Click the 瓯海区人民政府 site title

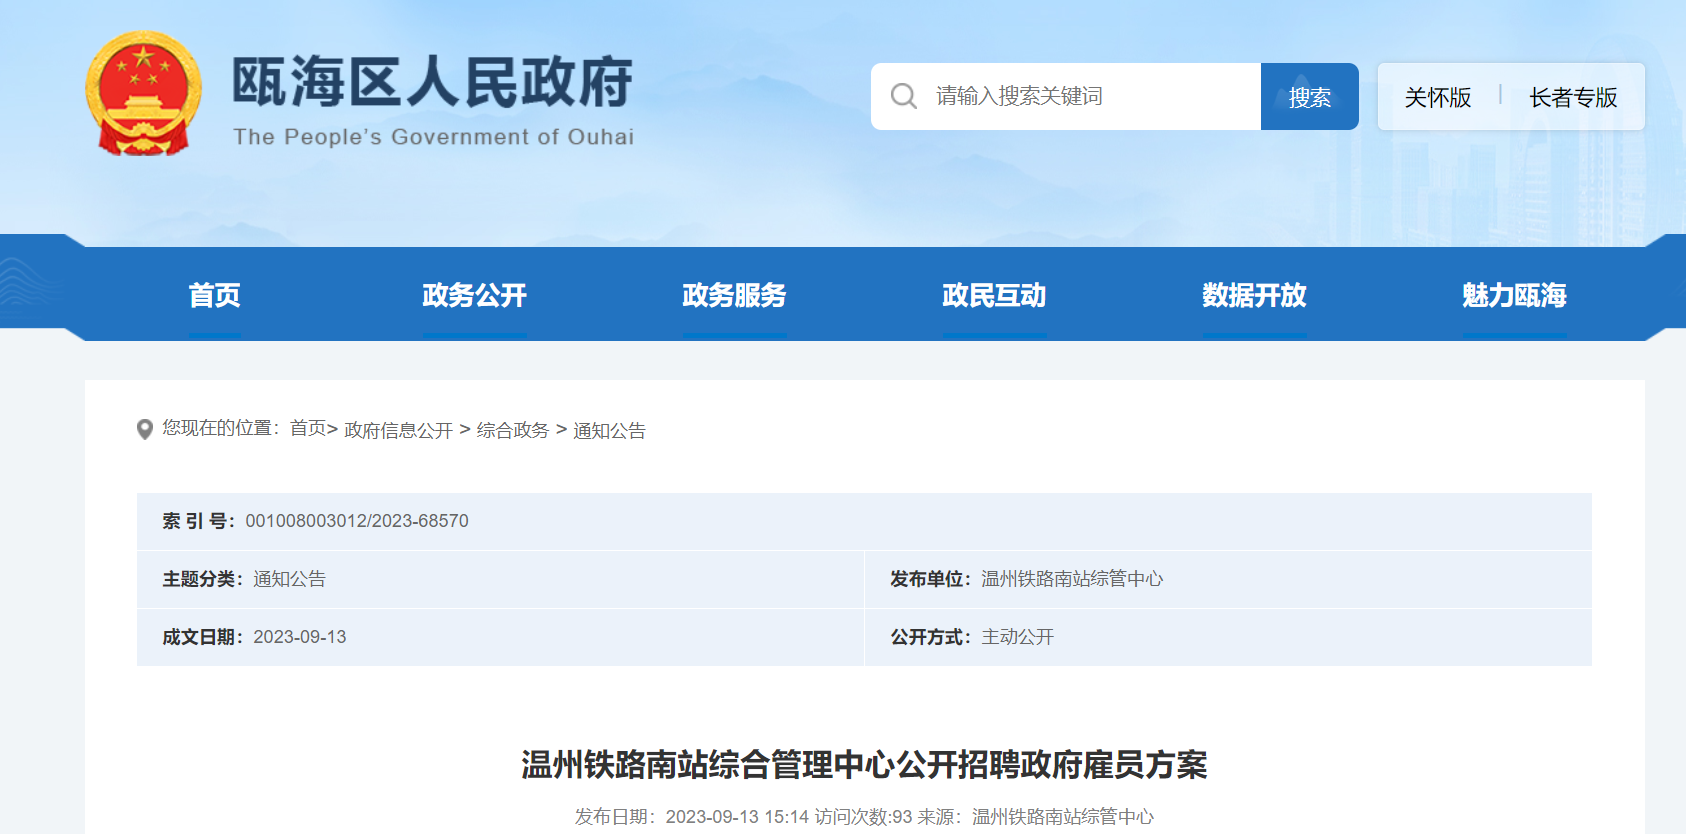432,82
